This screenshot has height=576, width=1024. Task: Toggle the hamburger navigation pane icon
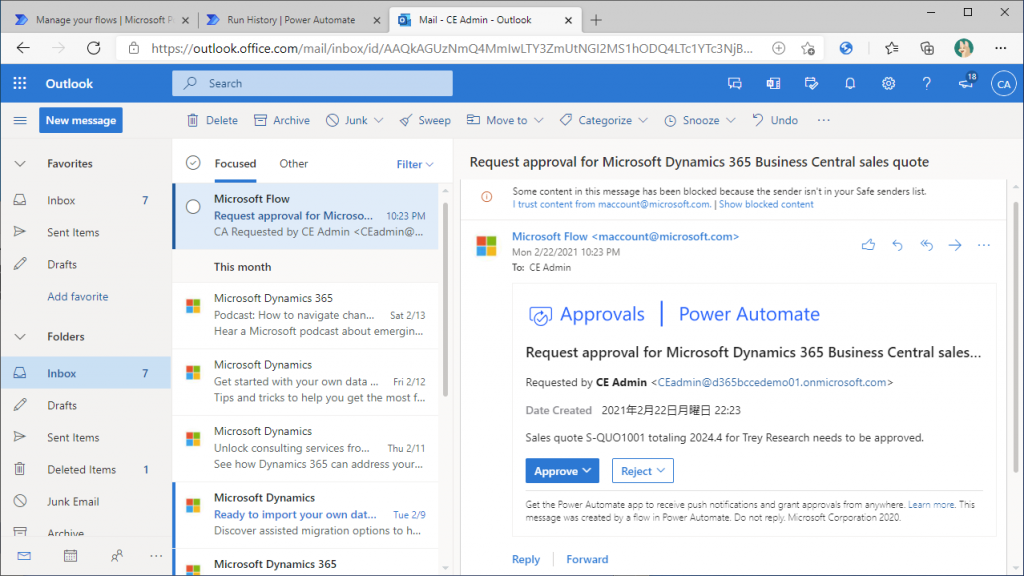pos(20,120)
